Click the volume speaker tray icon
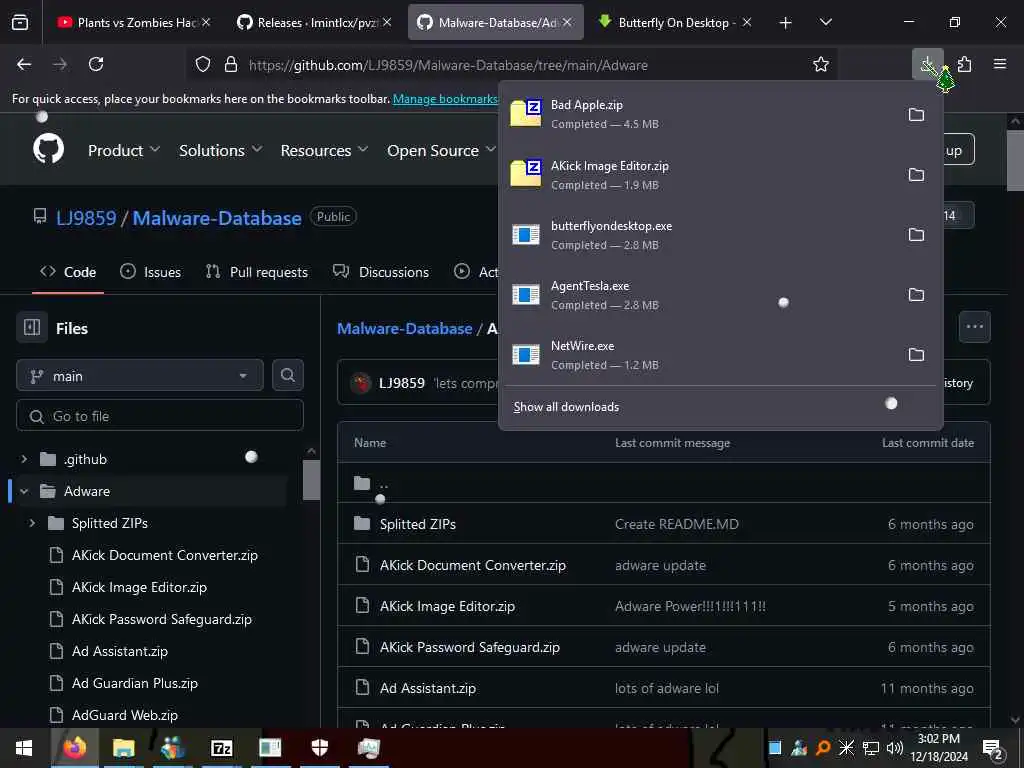 [x=894, y=748]
